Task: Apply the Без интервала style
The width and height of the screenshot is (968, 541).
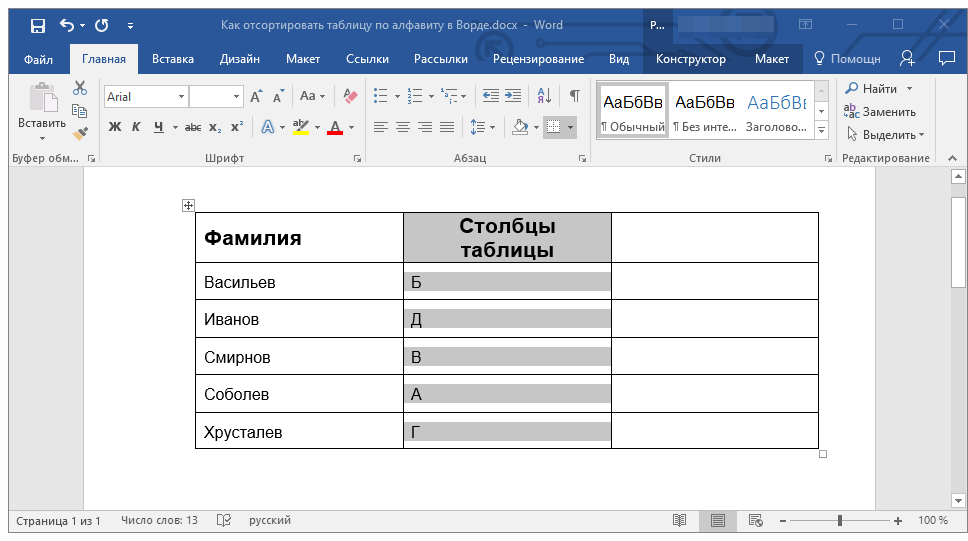Action: pyautogui.click(x=705, y=110)
